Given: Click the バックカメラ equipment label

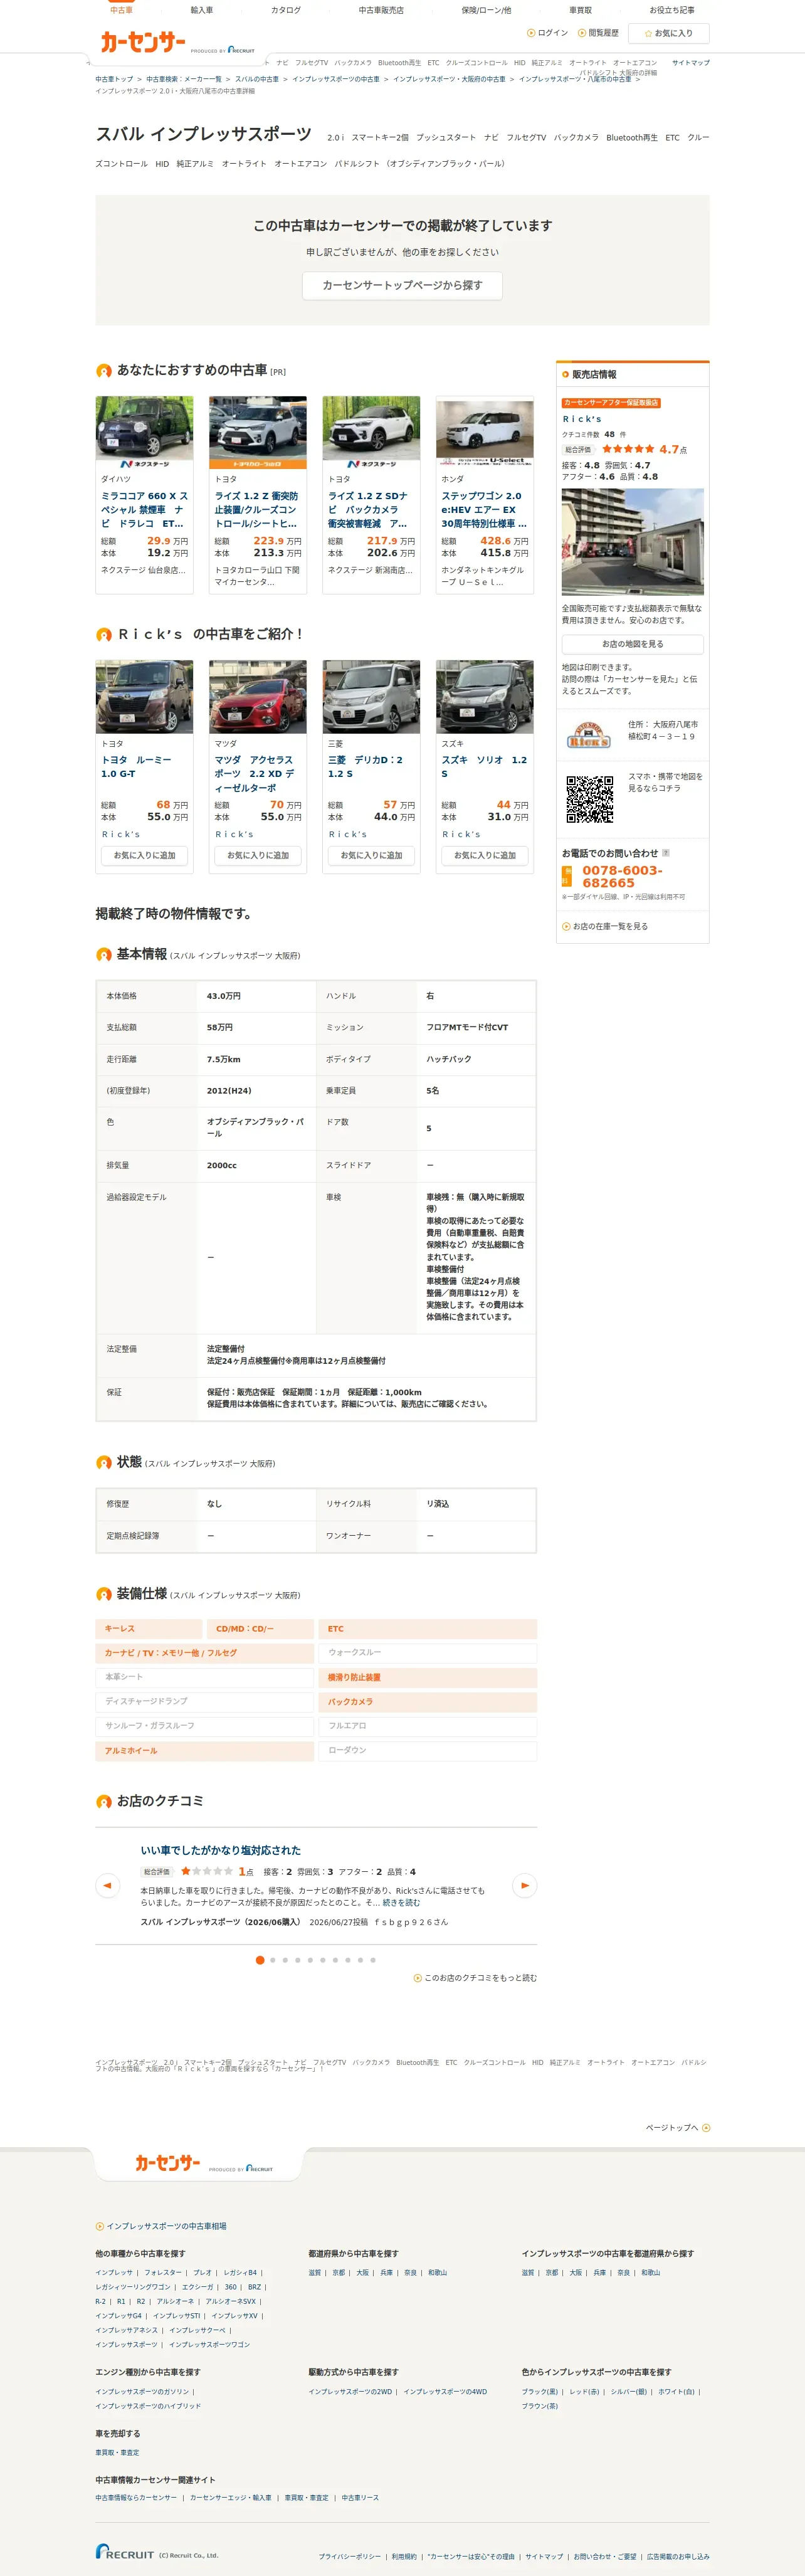Looking at the screenshot, I should pyautogui.click(x=428, y=1701).
